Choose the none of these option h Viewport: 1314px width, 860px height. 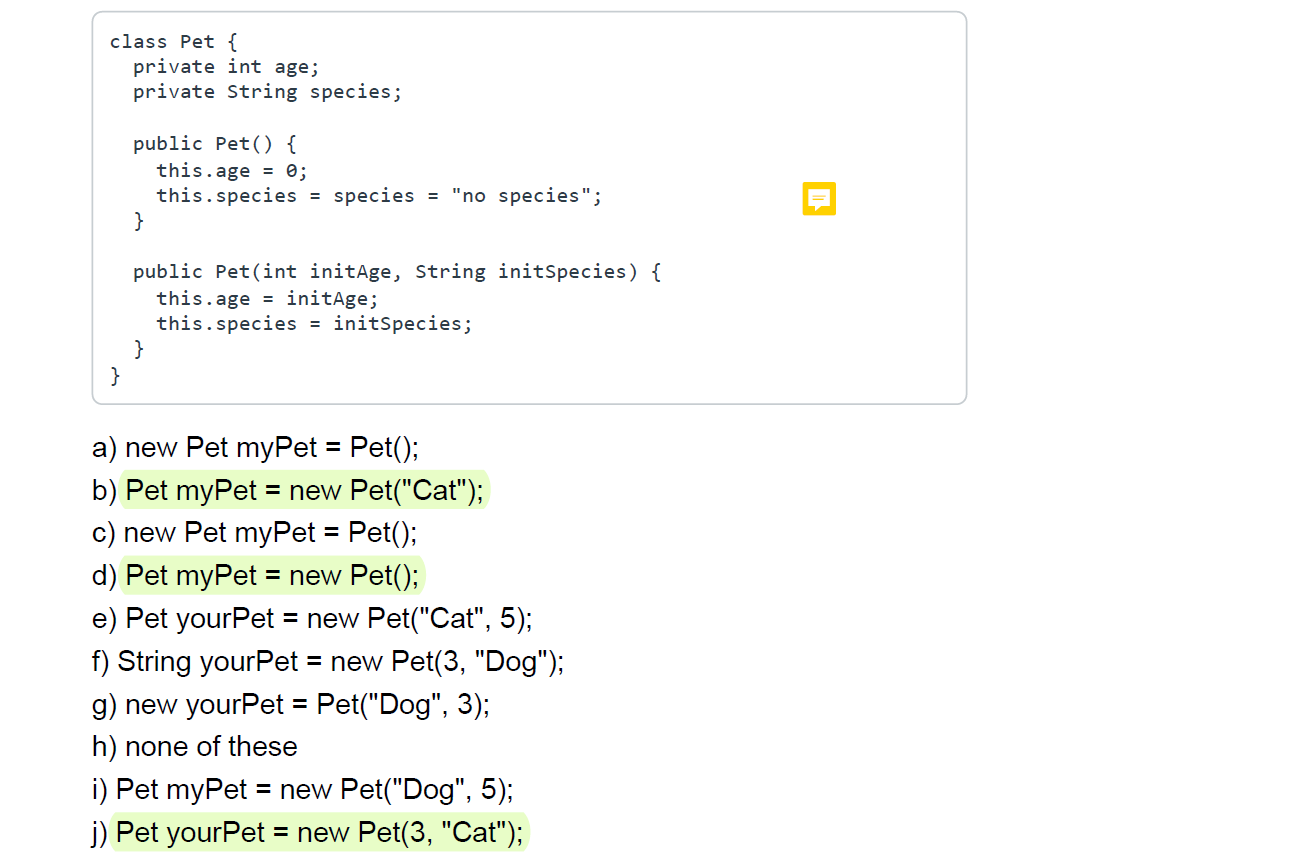195,746
